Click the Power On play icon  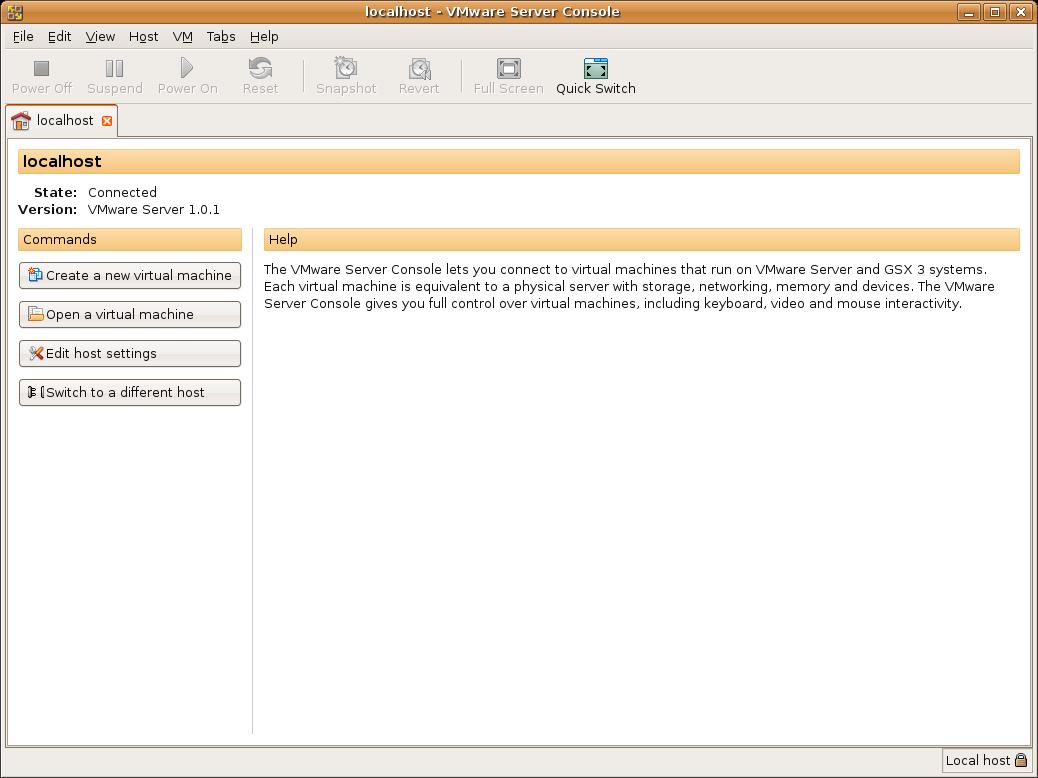pyautogui.click(x=187, y=68)
